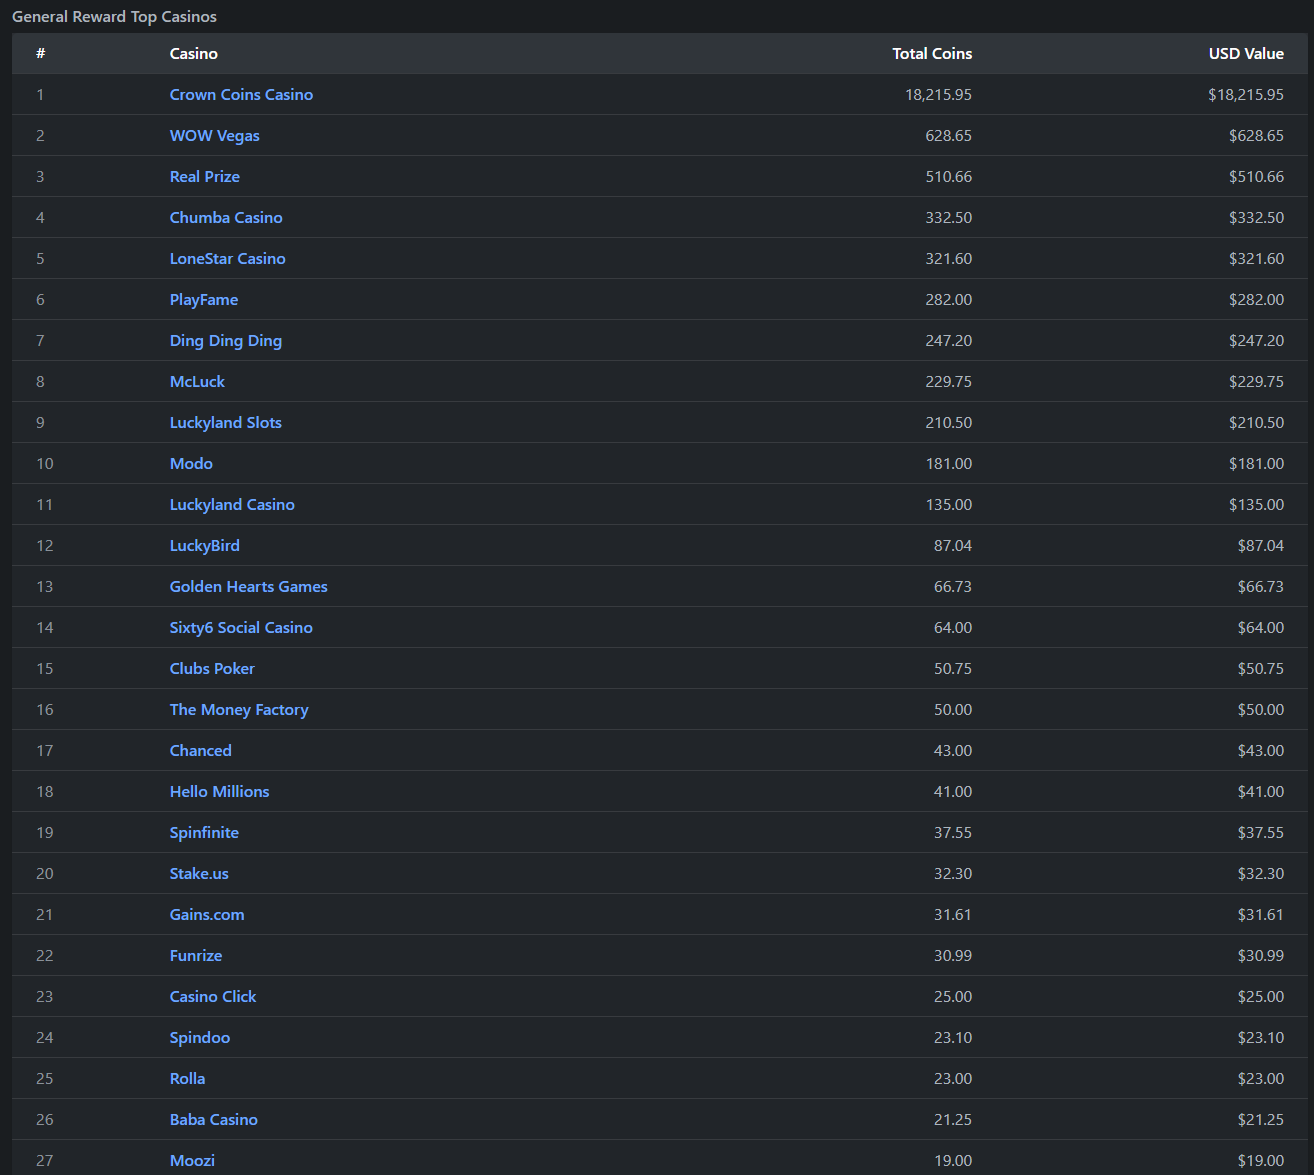Open the Chumba Casino link
The image size is (1314, 1175).
pos(226,217)
